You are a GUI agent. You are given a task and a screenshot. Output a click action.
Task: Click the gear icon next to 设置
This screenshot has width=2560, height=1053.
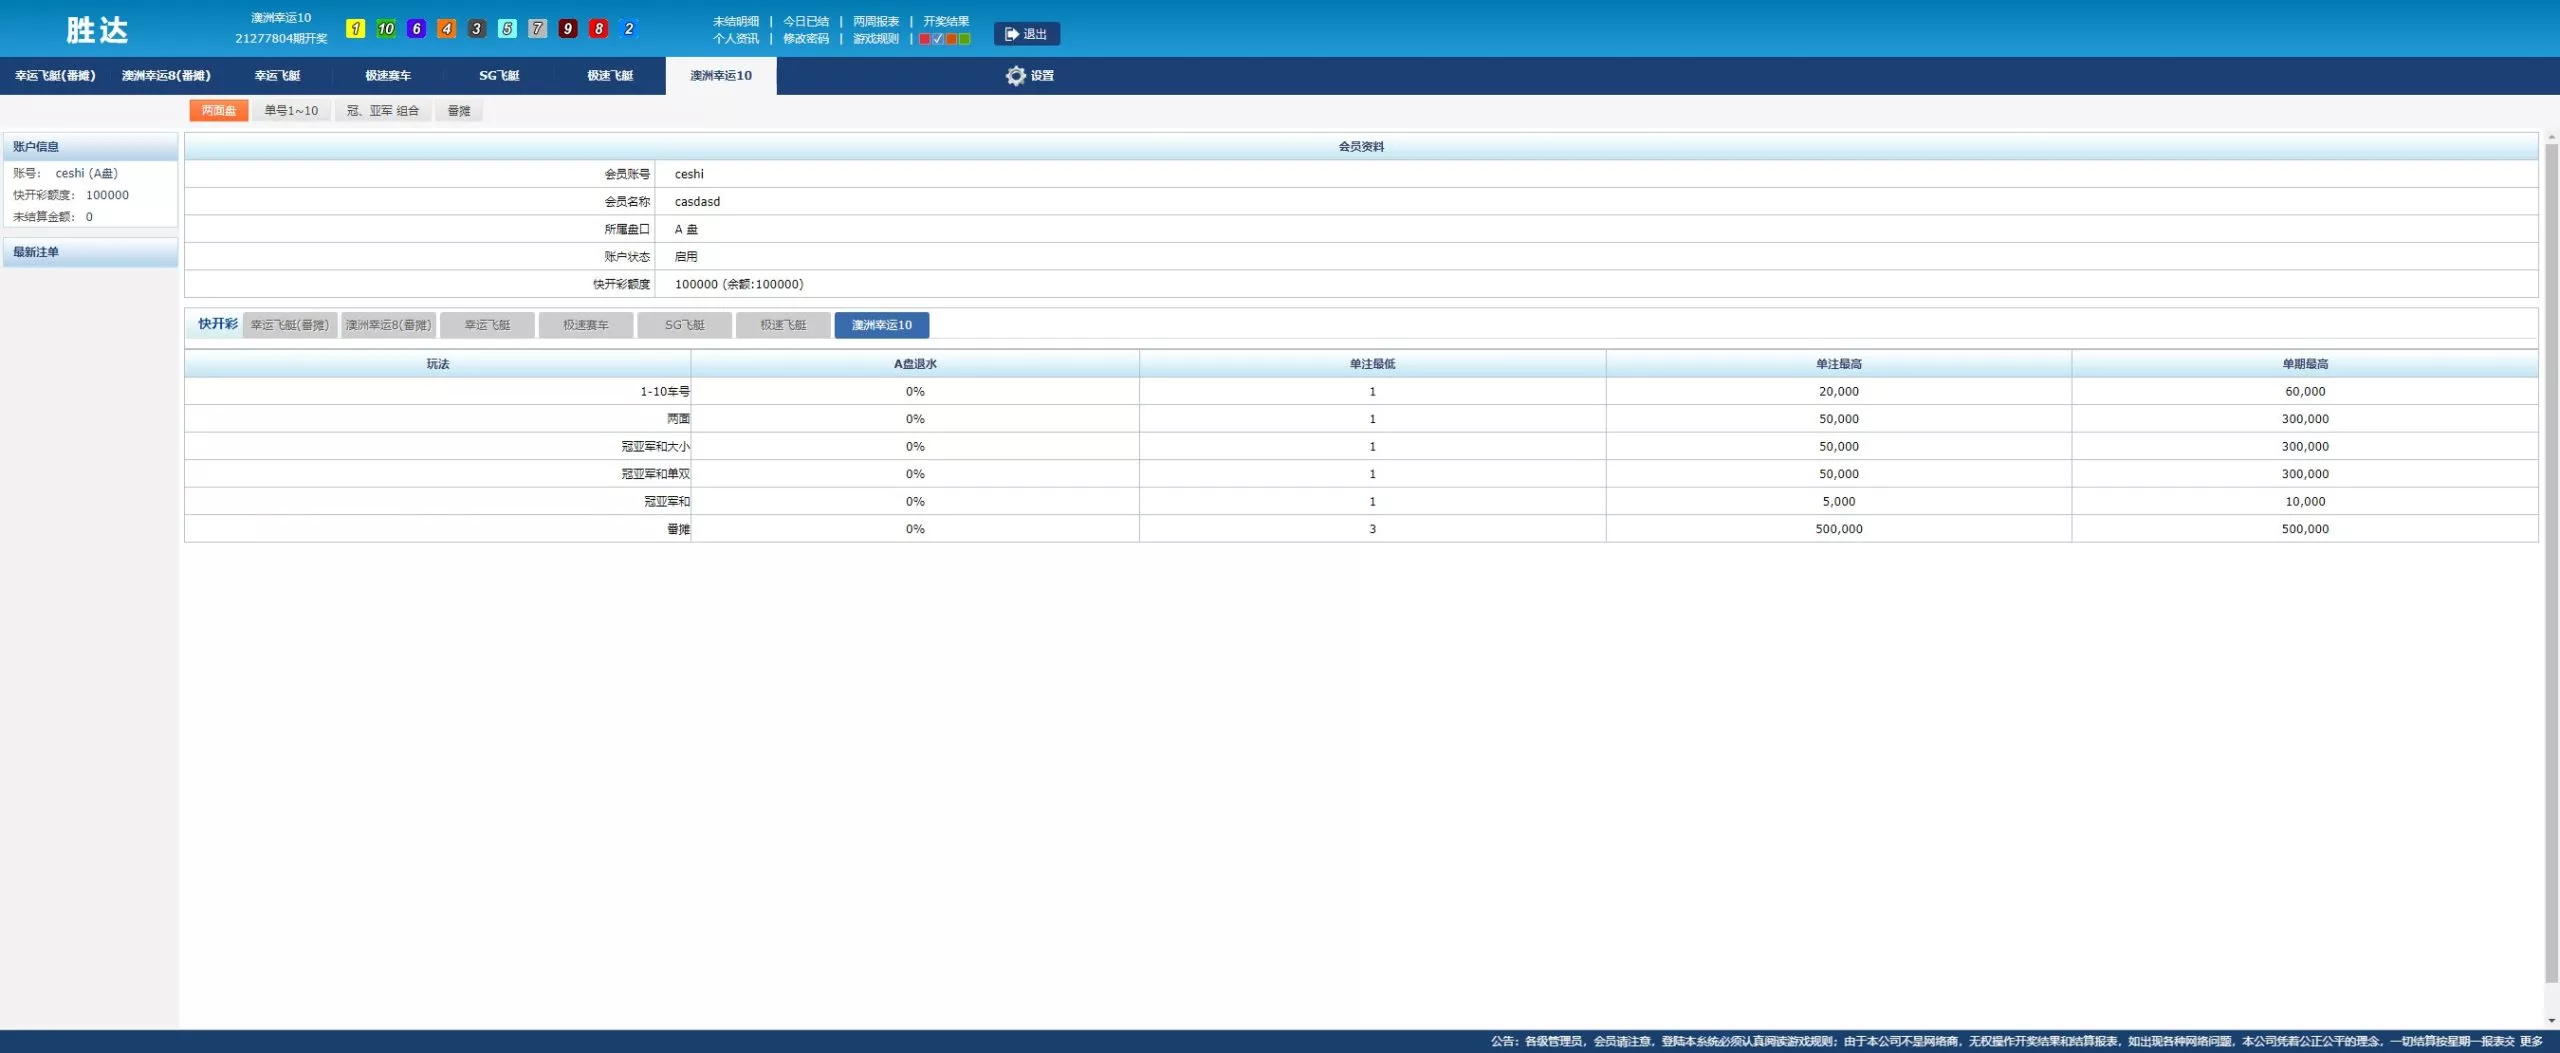tap(1015, 76)
